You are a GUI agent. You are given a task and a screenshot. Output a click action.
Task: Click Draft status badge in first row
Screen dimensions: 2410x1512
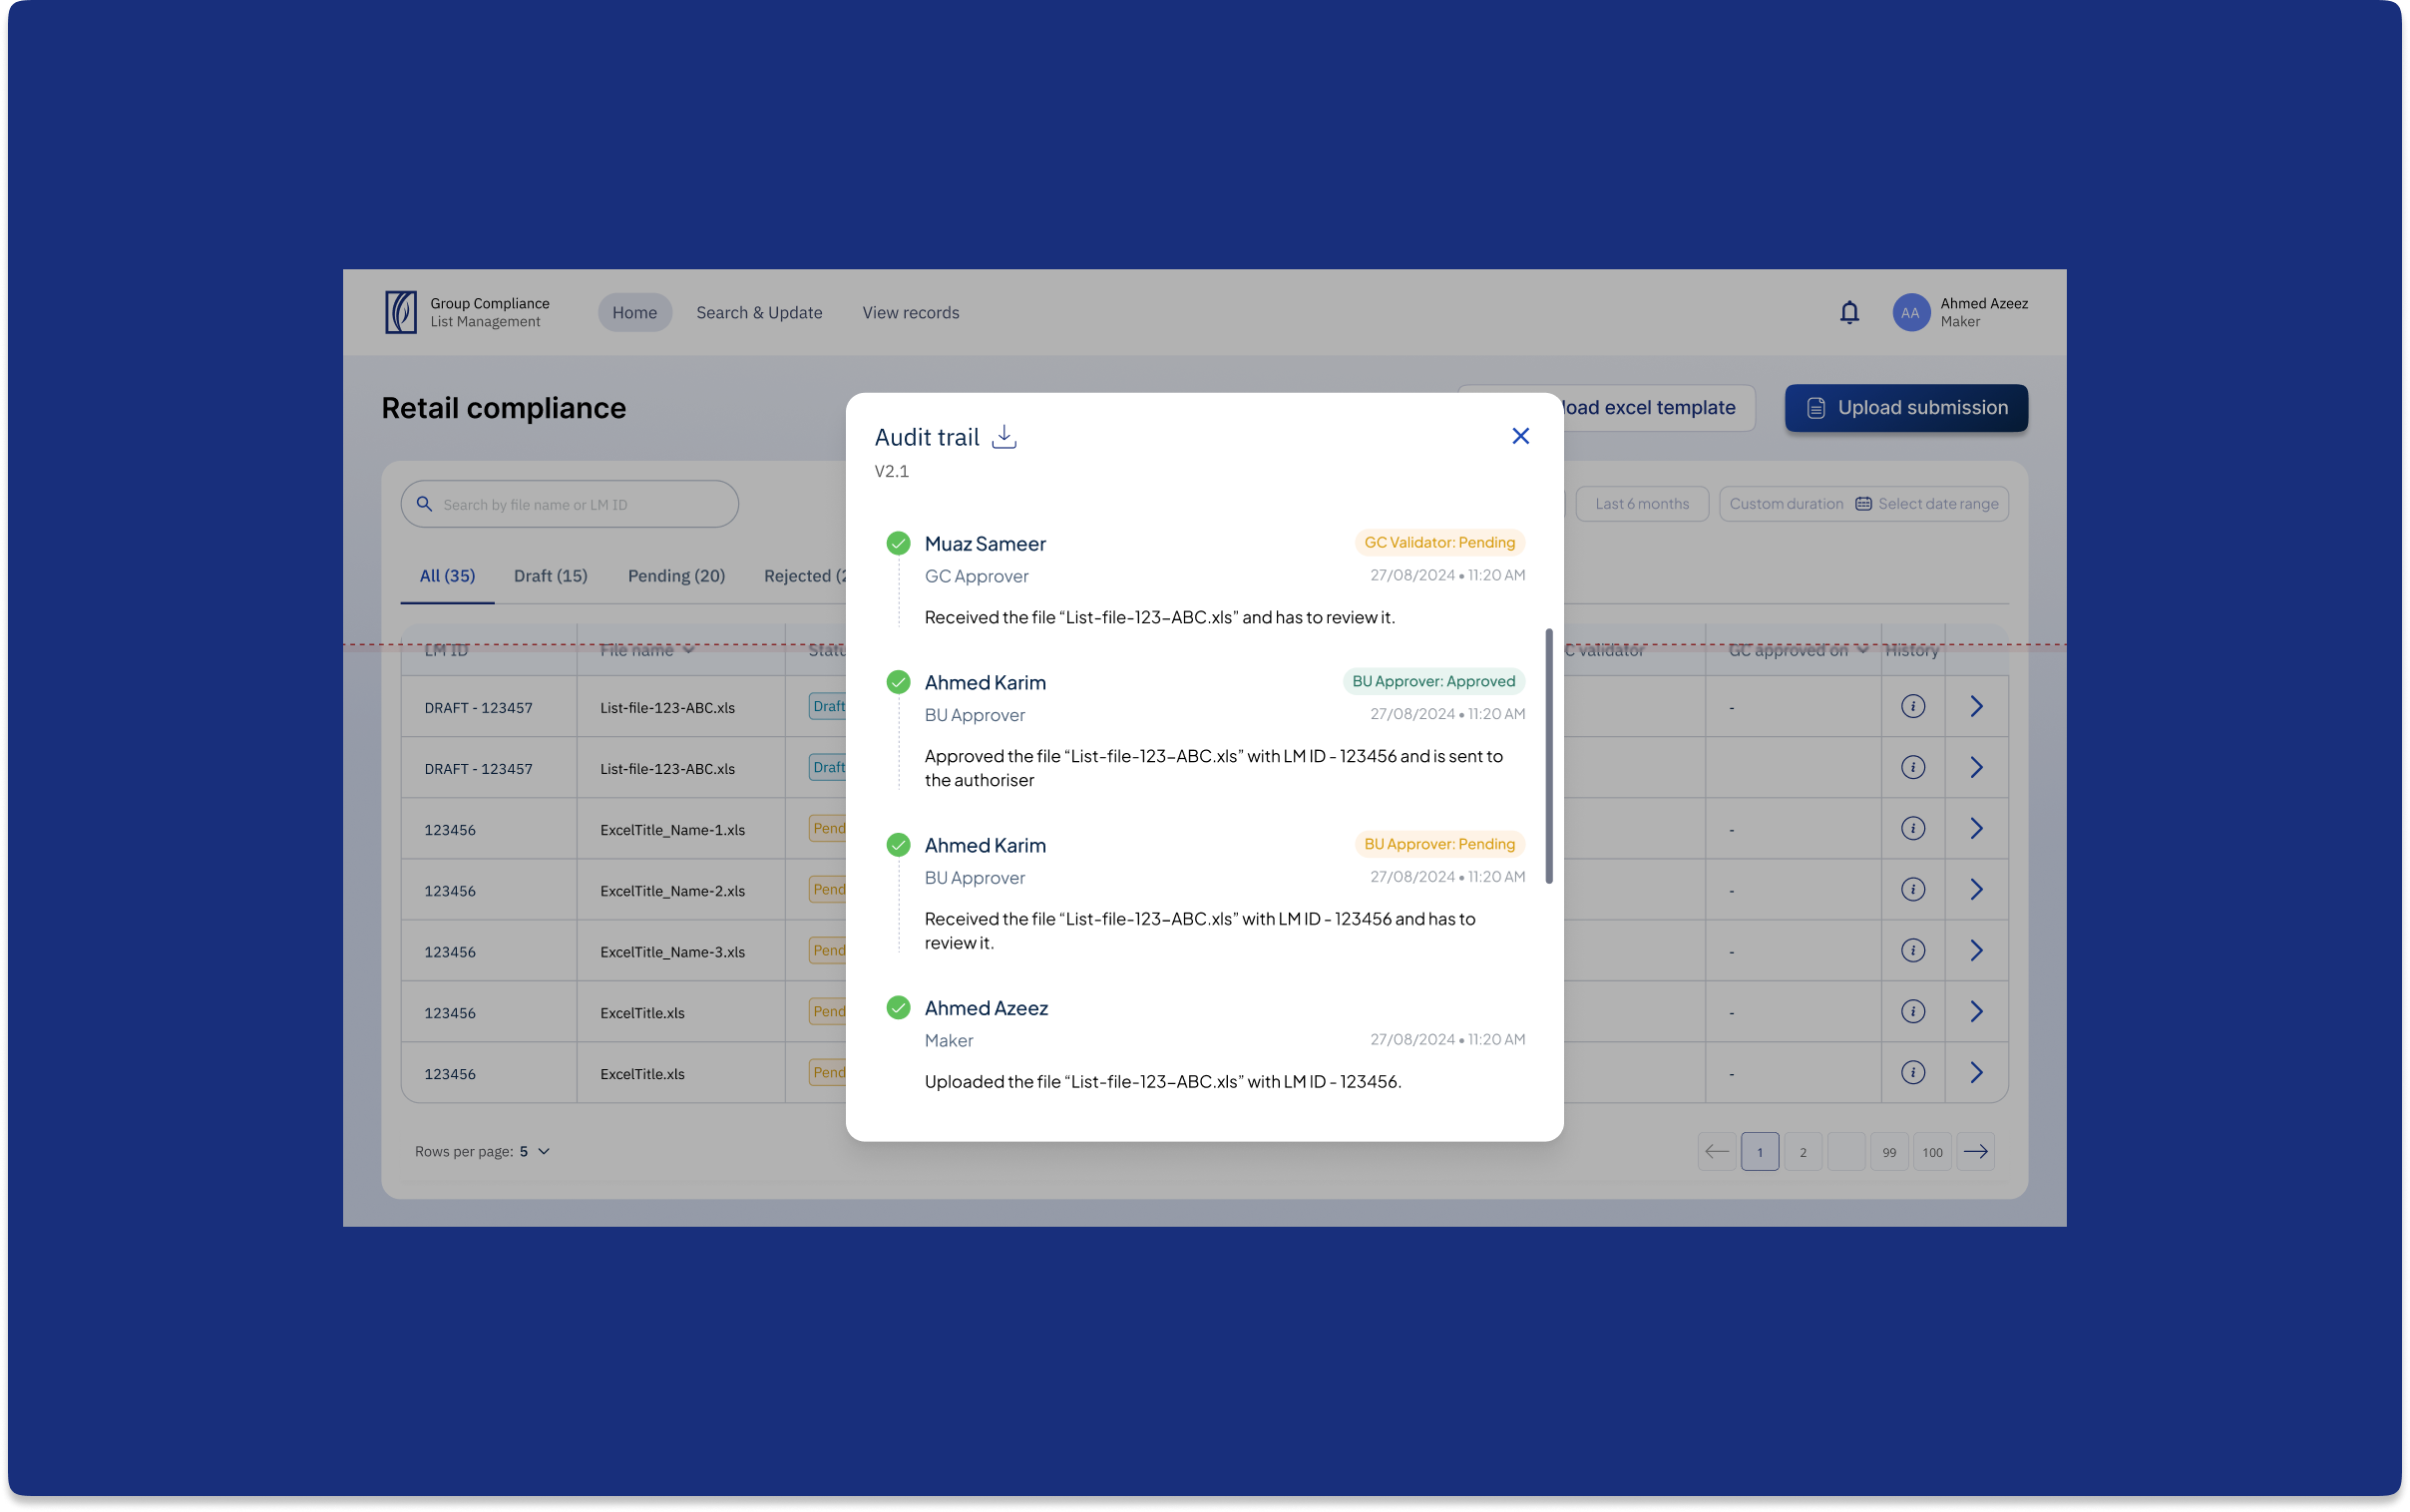[827, 706]
